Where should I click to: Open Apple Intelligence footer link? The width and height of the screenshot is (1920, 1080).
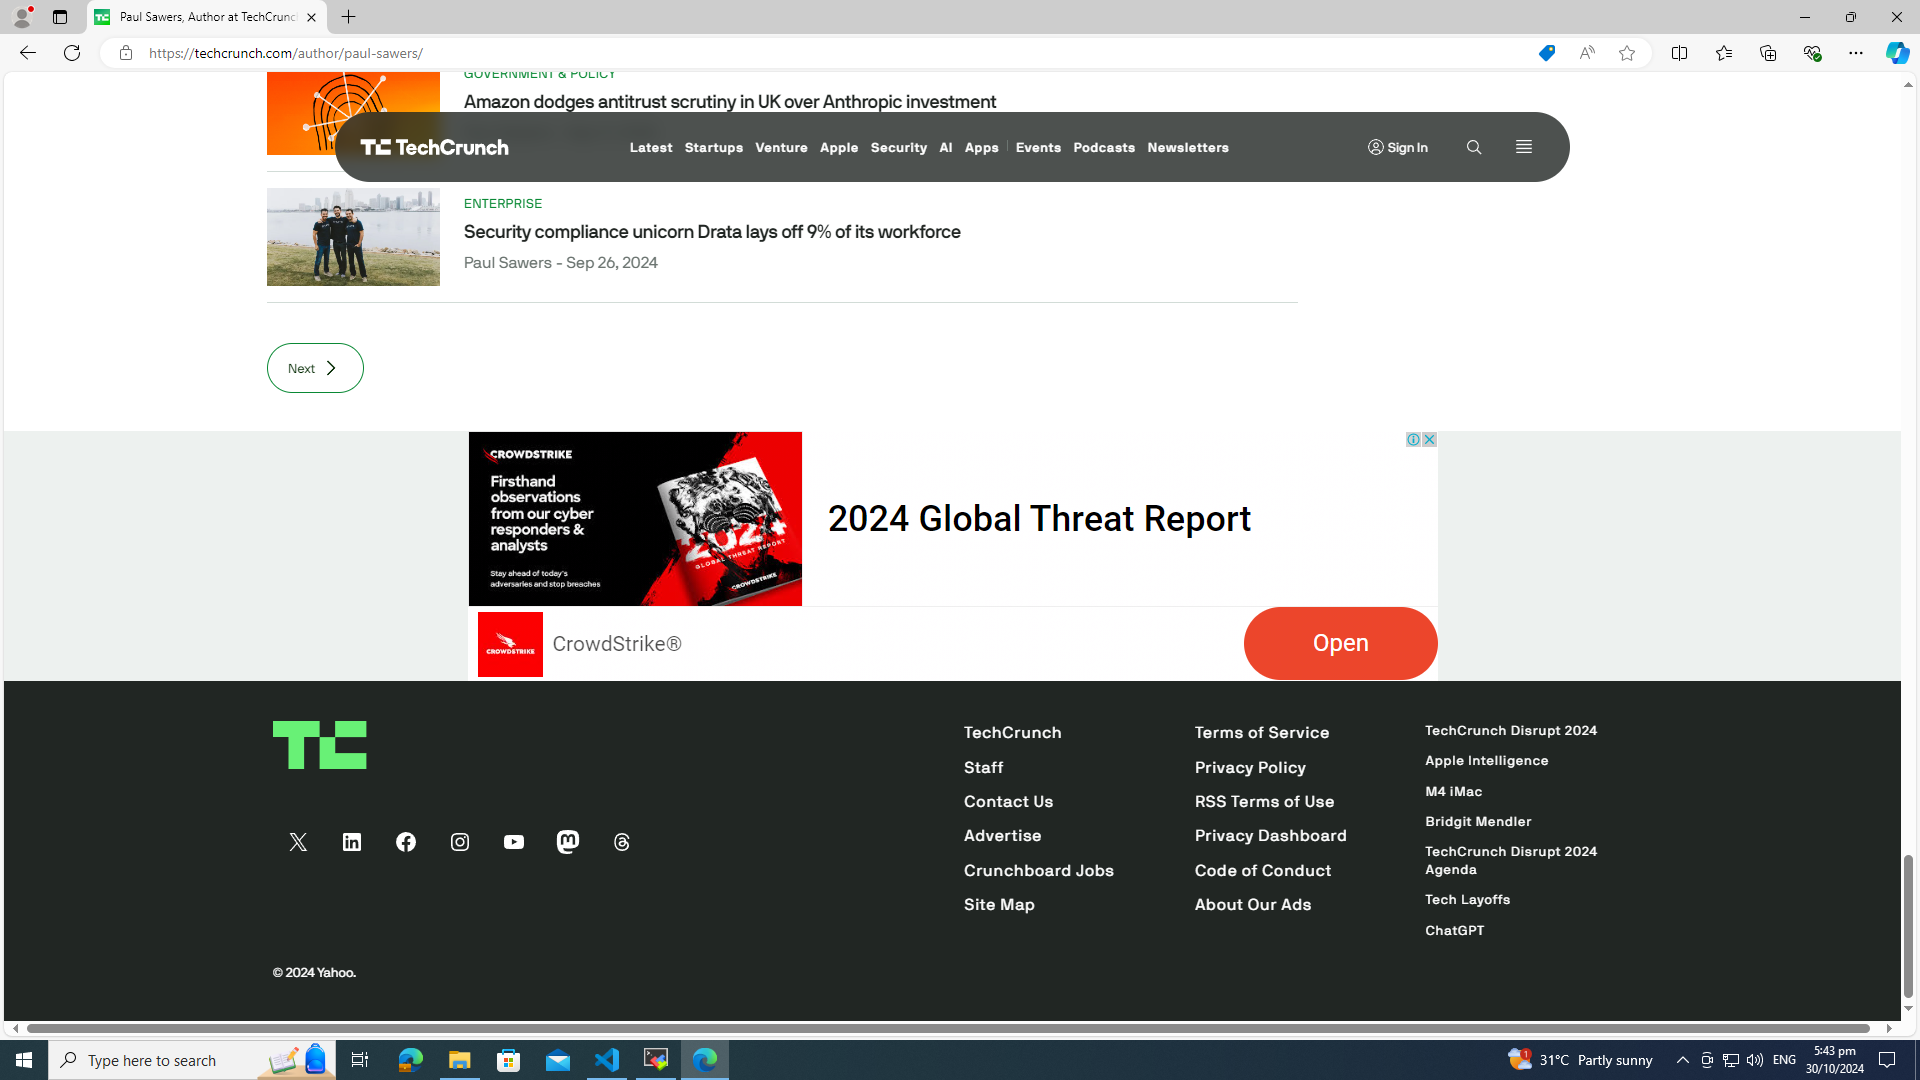click(x=1487, y=761)
